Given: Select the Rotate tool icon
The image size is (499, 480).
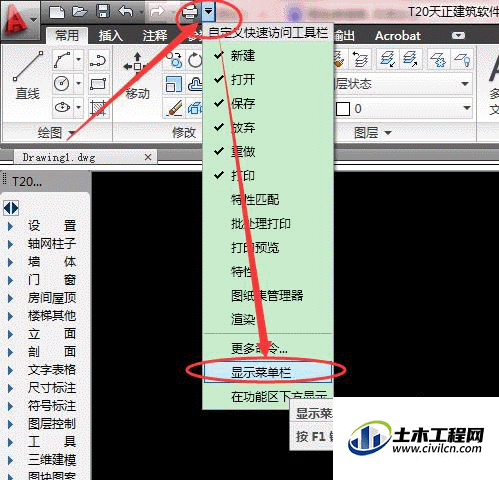Looking at the screenshot, I should click(x=195, y=60).
